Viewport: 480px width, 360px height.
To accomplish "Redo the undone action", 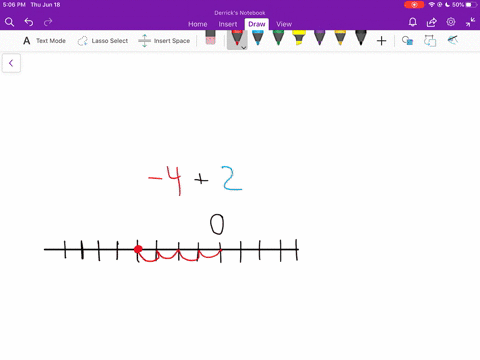I will pyautogui.click(x=48, y=22).
